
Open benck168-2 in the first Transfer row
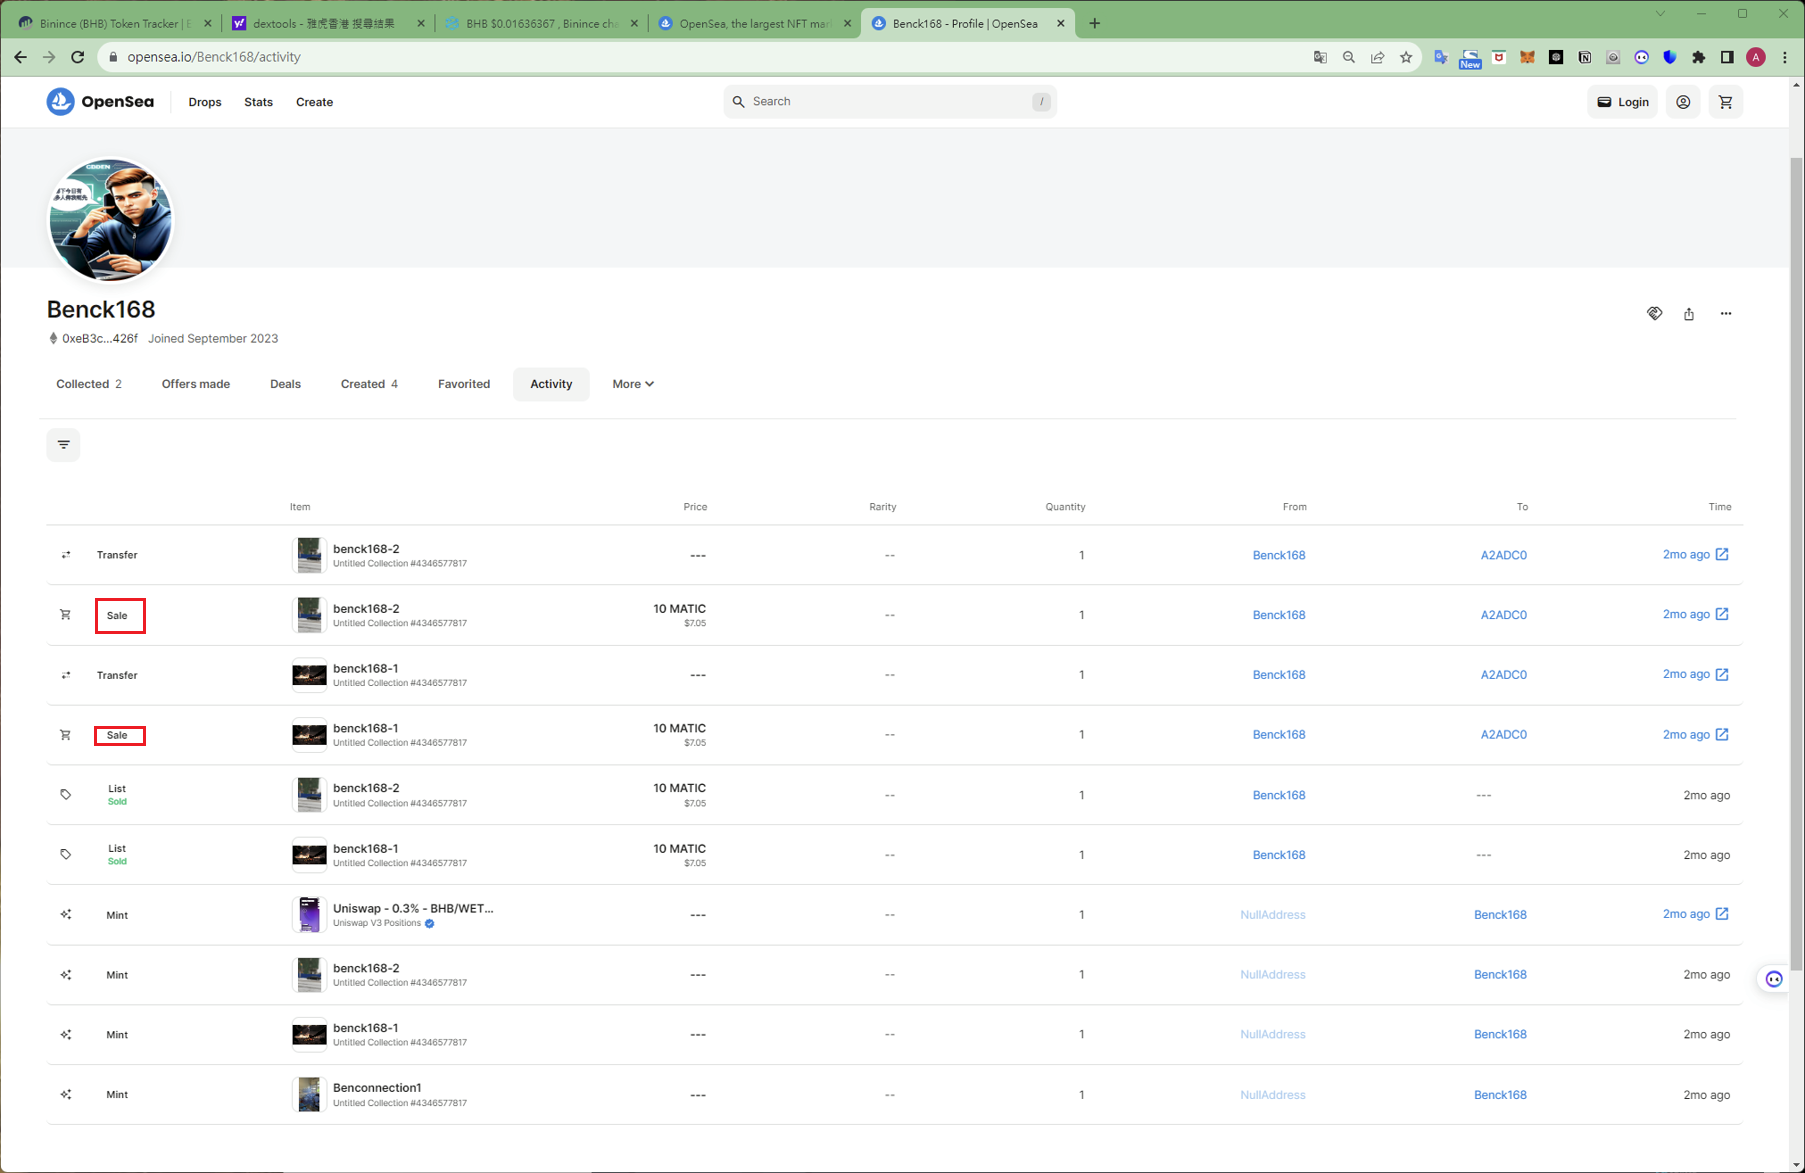click(x=366, y=549)
